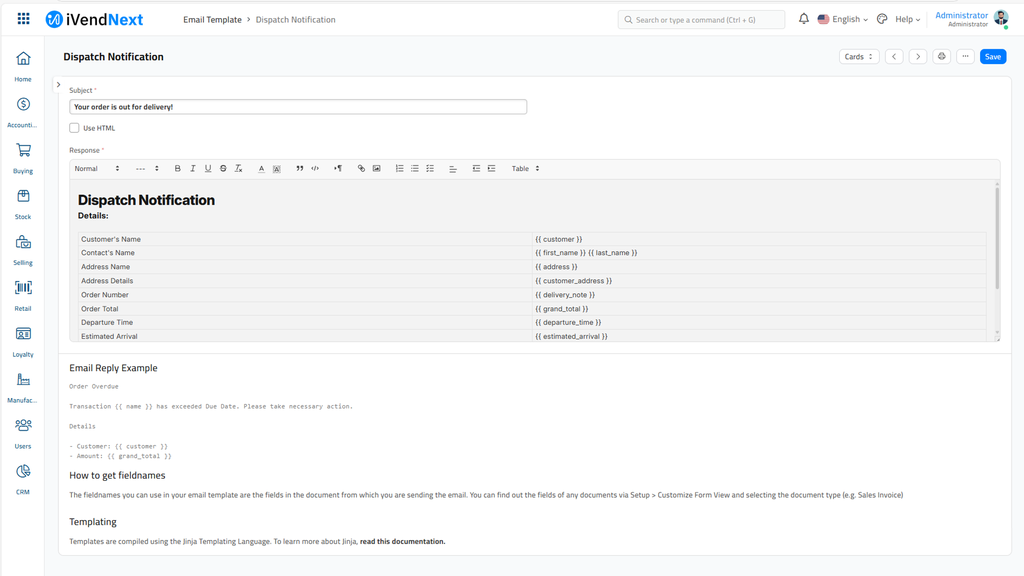Insert an image
Image resolution: width=1024 pixels, height=576 pixels.
tap(376, 168)
